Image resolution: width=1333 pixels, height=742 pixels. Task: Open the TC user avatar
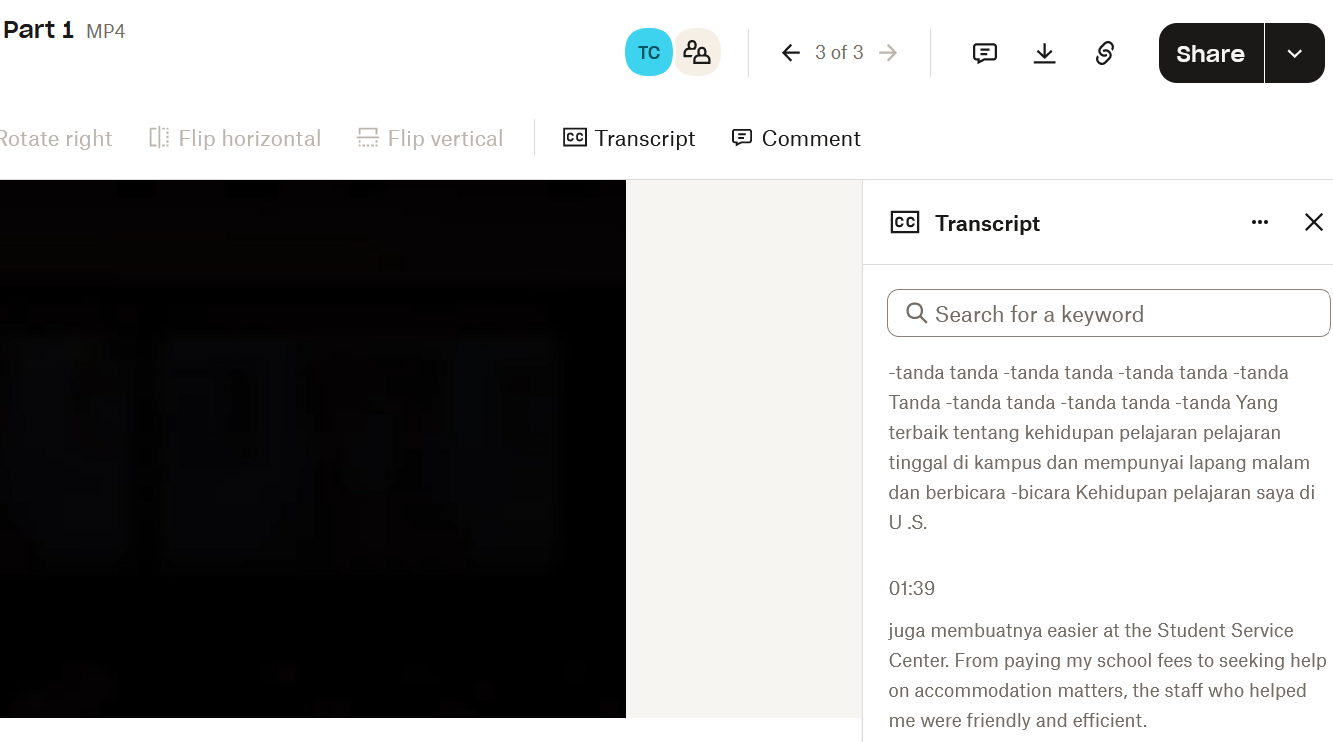click(649, 52)
